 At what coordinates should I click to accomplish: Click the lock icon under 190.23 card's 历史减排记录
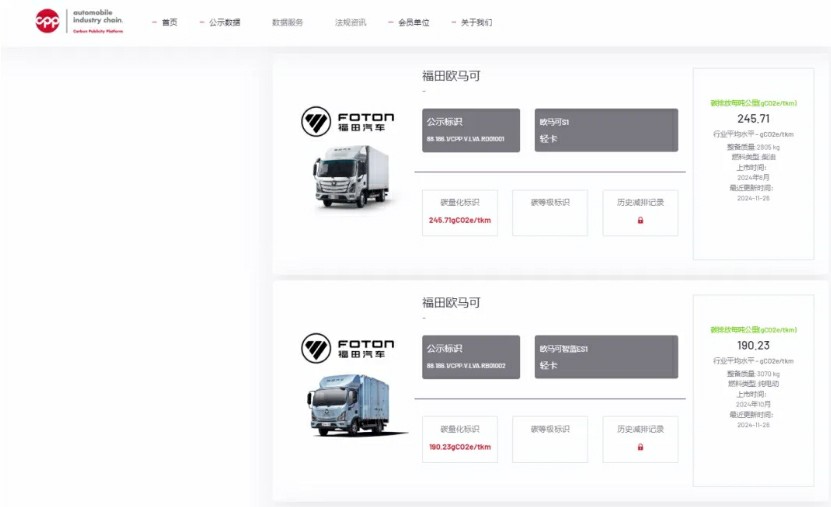[640, 447]
